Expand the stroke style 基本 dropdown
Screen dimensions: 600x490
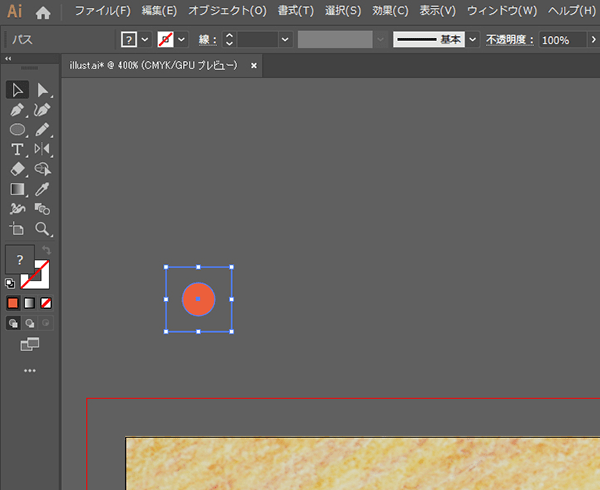click(471, 40)
